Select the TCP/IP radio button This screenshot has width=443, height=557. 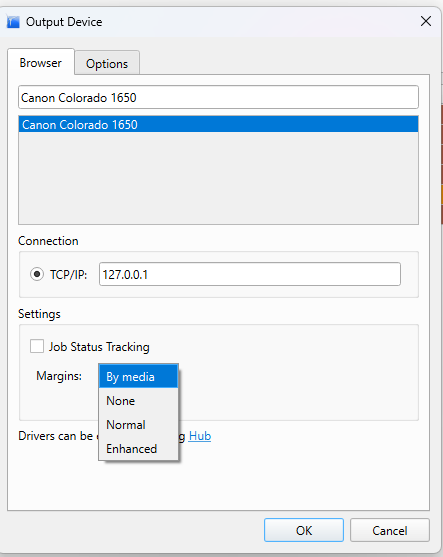pos(37,274)
